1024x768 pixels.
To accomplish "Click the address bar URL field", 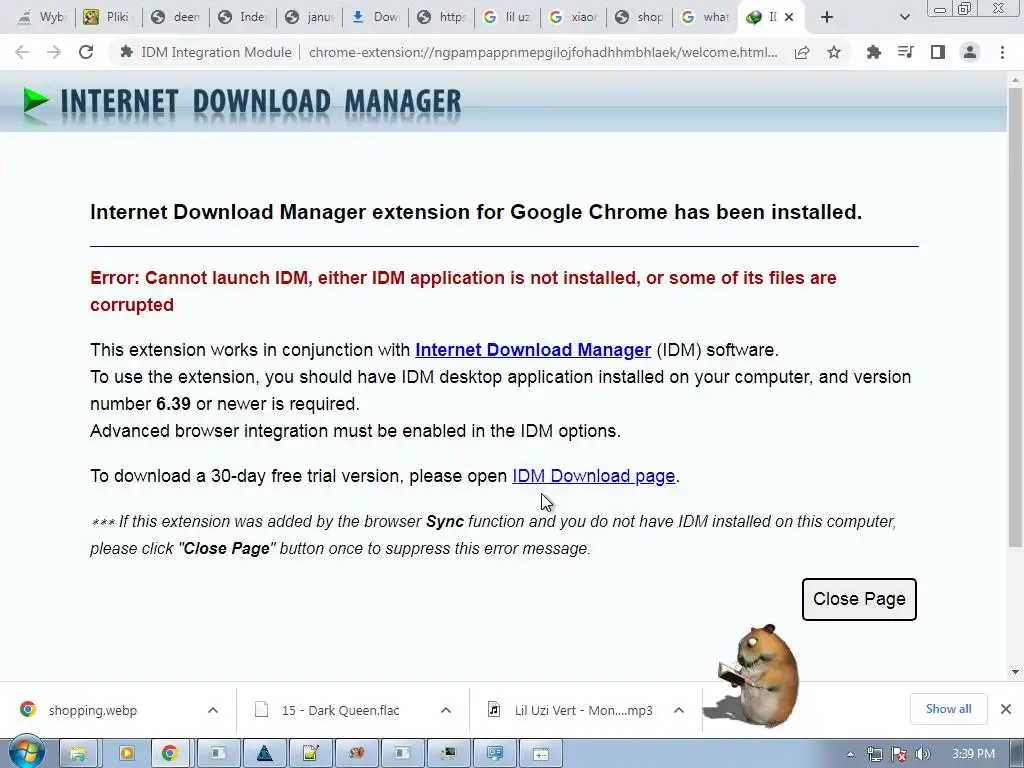I will click(x=543, y=52).
